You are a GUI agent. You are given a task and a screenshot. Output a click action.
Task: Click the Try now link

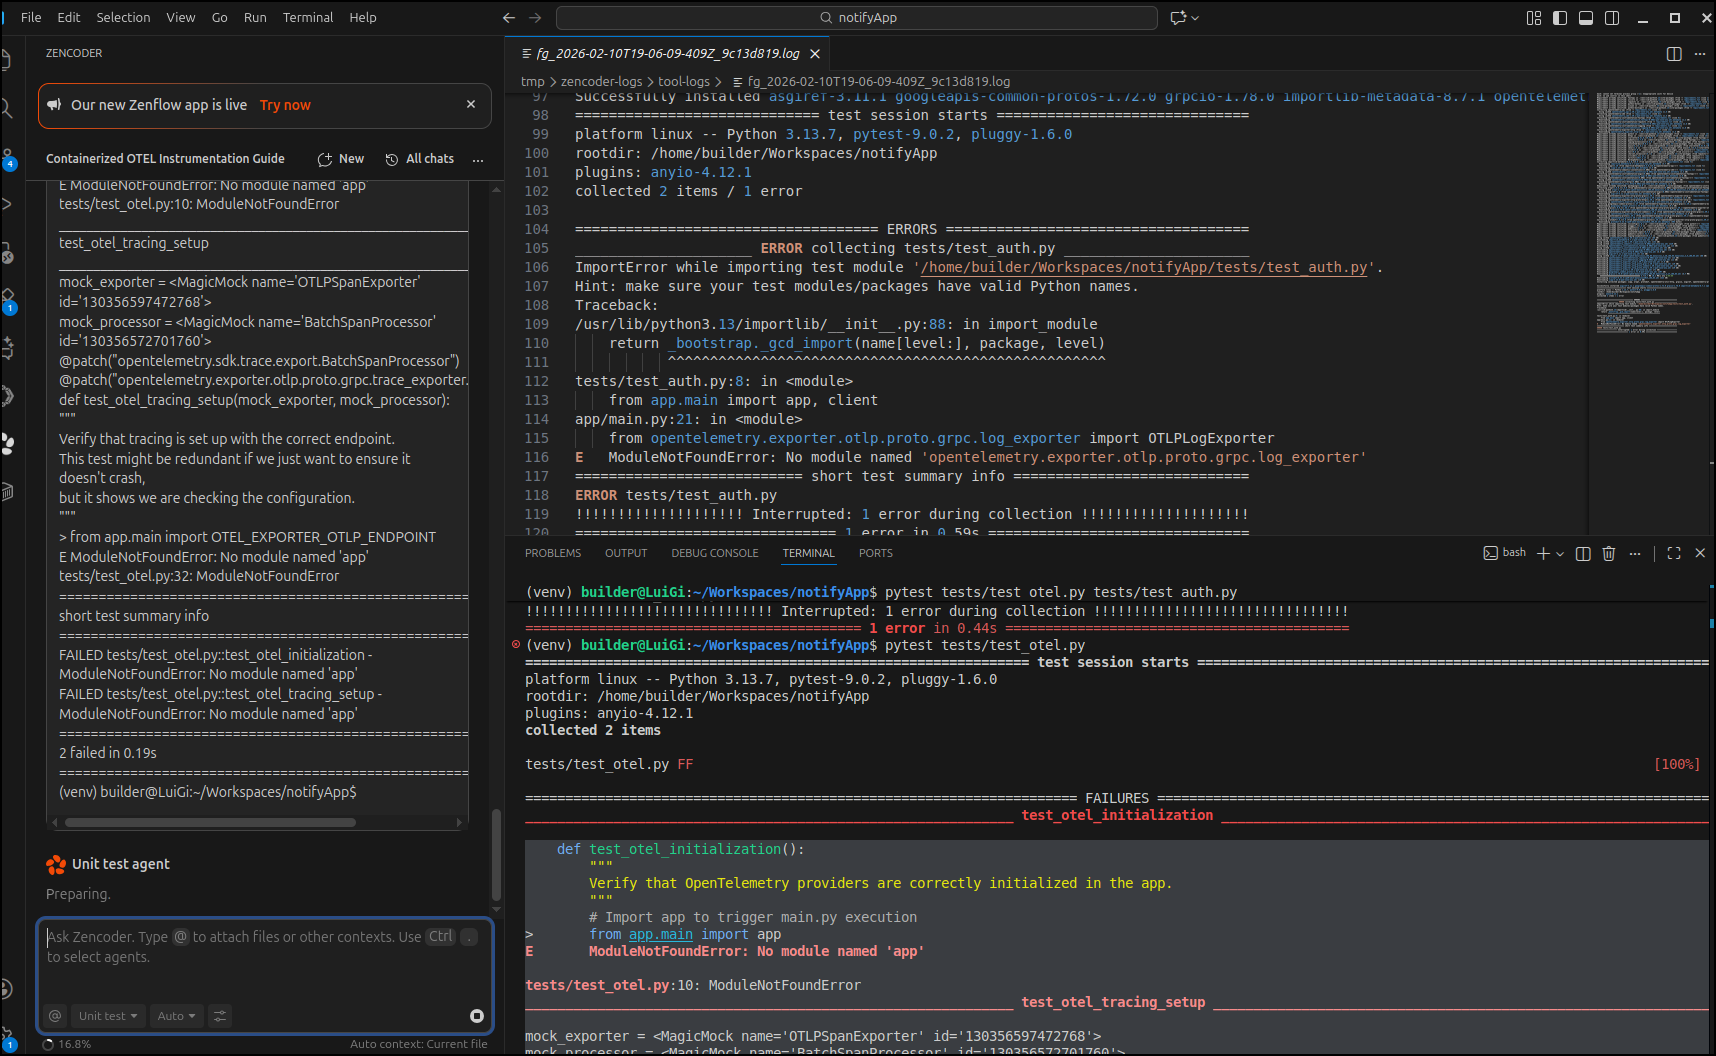coord(285,105)
